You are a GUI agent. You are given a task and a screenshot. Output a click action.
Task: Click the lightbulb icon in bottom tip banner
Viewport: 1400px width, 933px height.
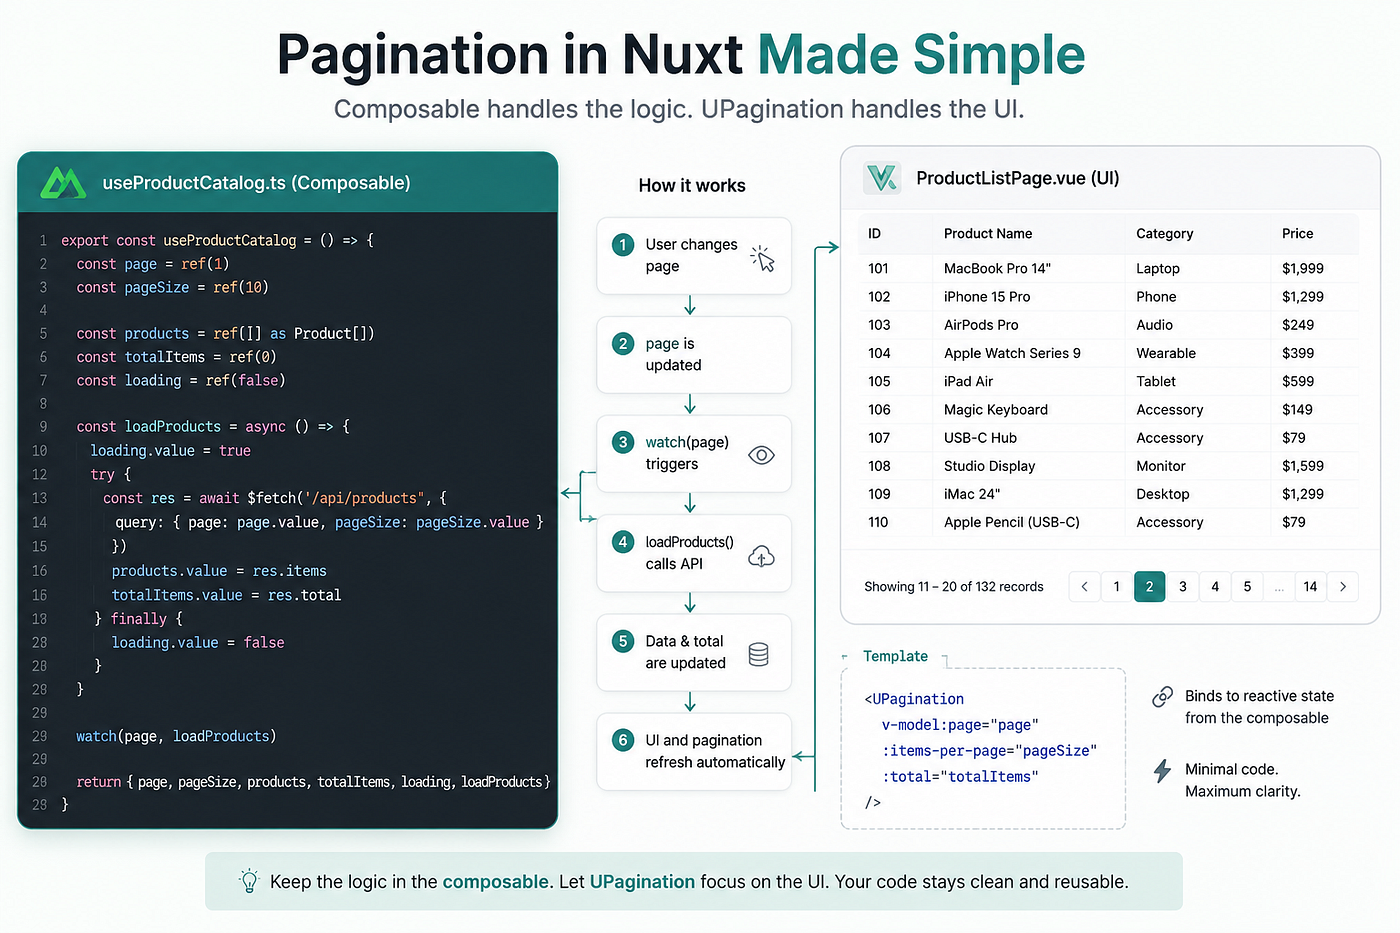click(x=249, y=881)
